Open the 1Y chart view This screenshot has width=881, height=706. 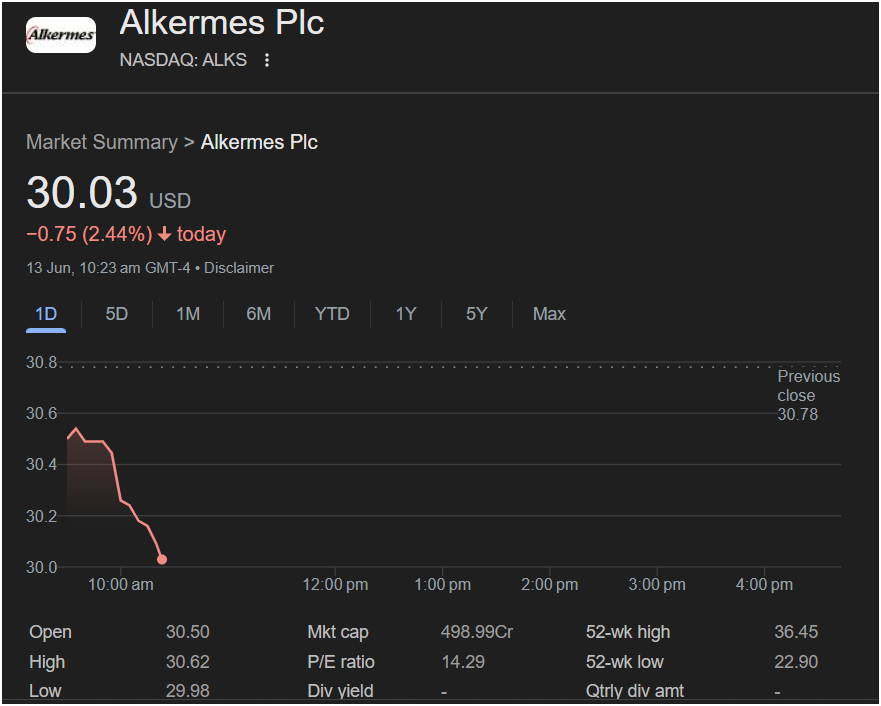(406, 314)
